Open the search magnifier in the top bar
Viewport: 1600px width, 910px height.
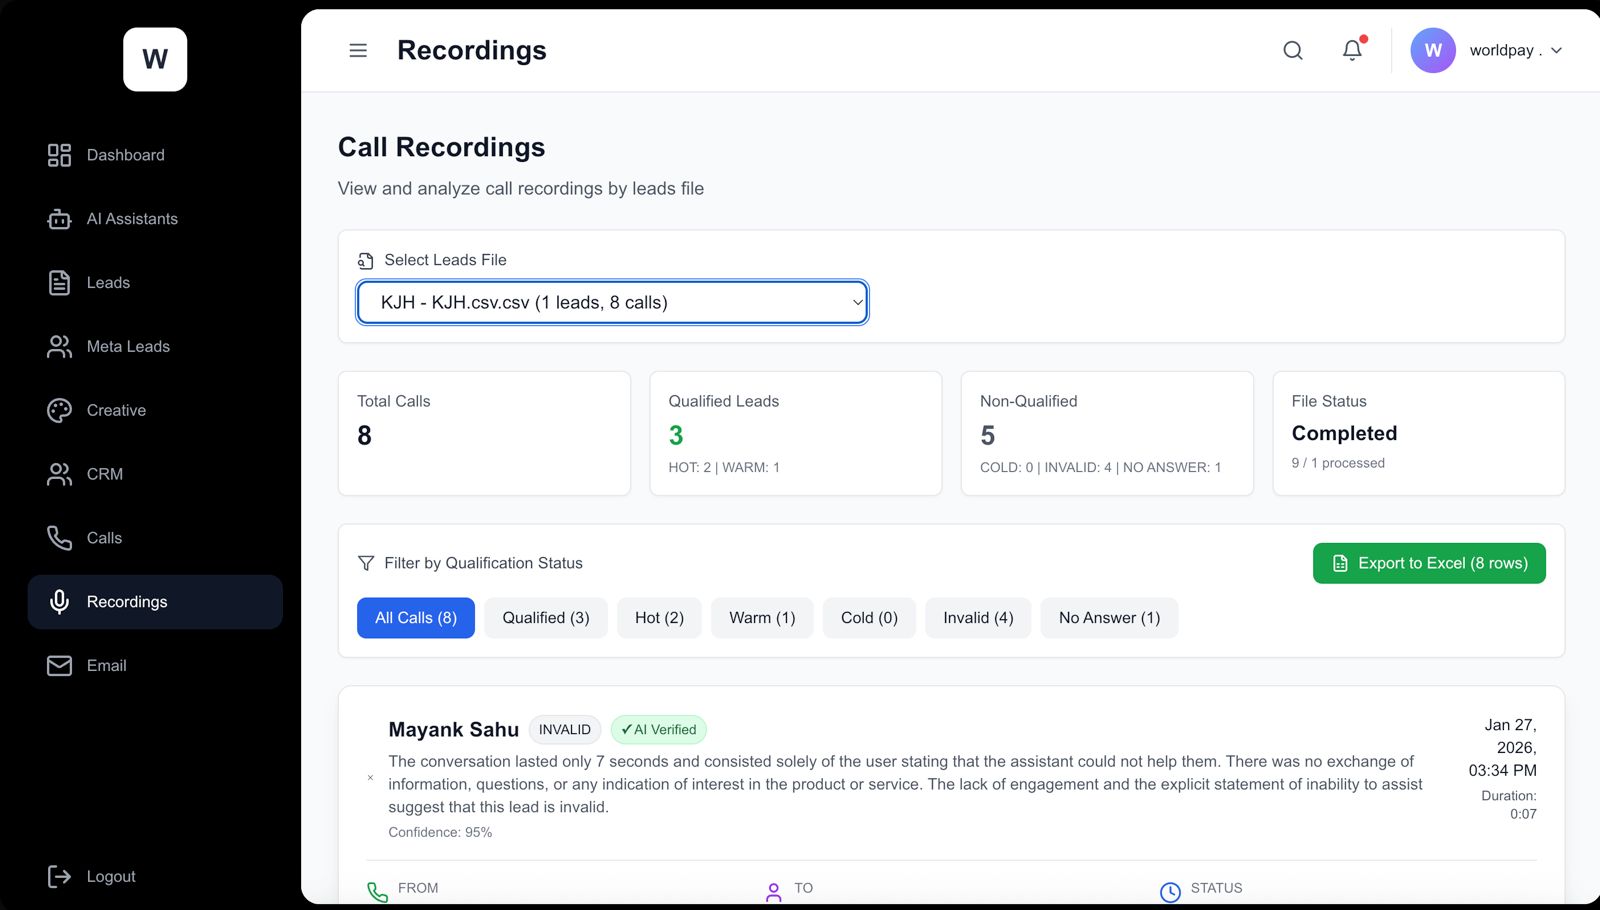[x=1292, y=50]
